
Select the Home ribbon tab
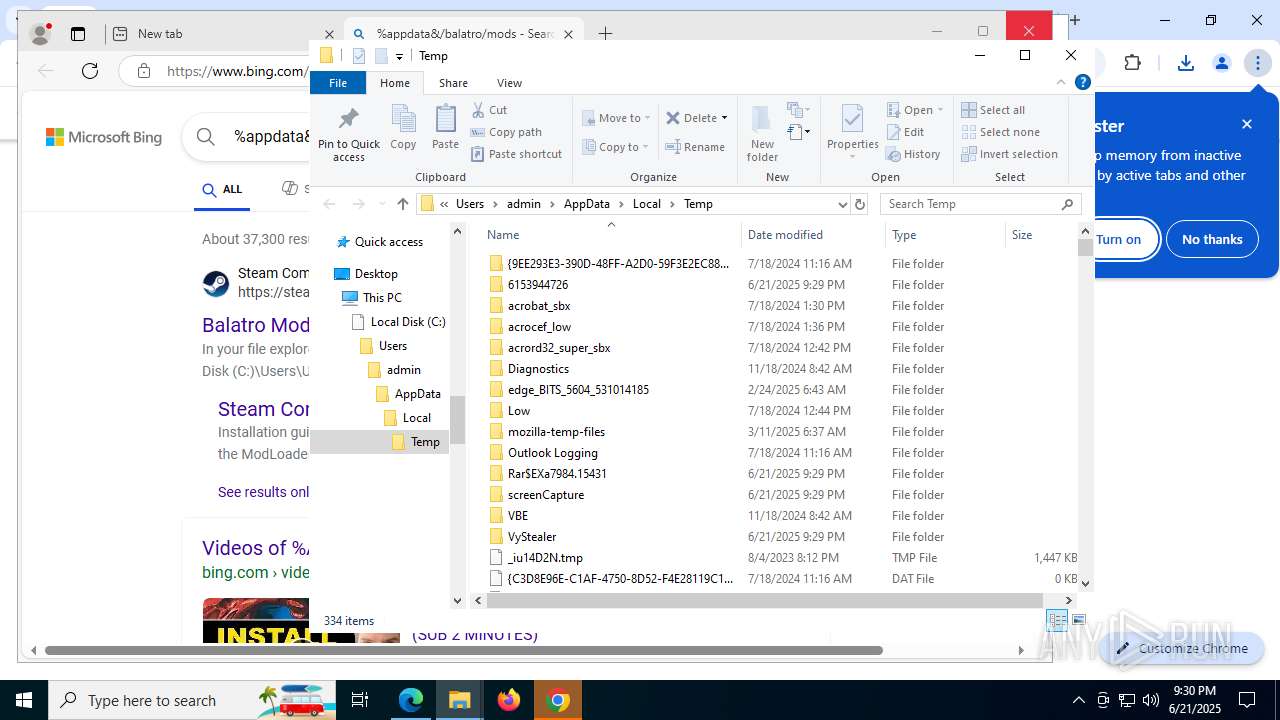[395, 83]
